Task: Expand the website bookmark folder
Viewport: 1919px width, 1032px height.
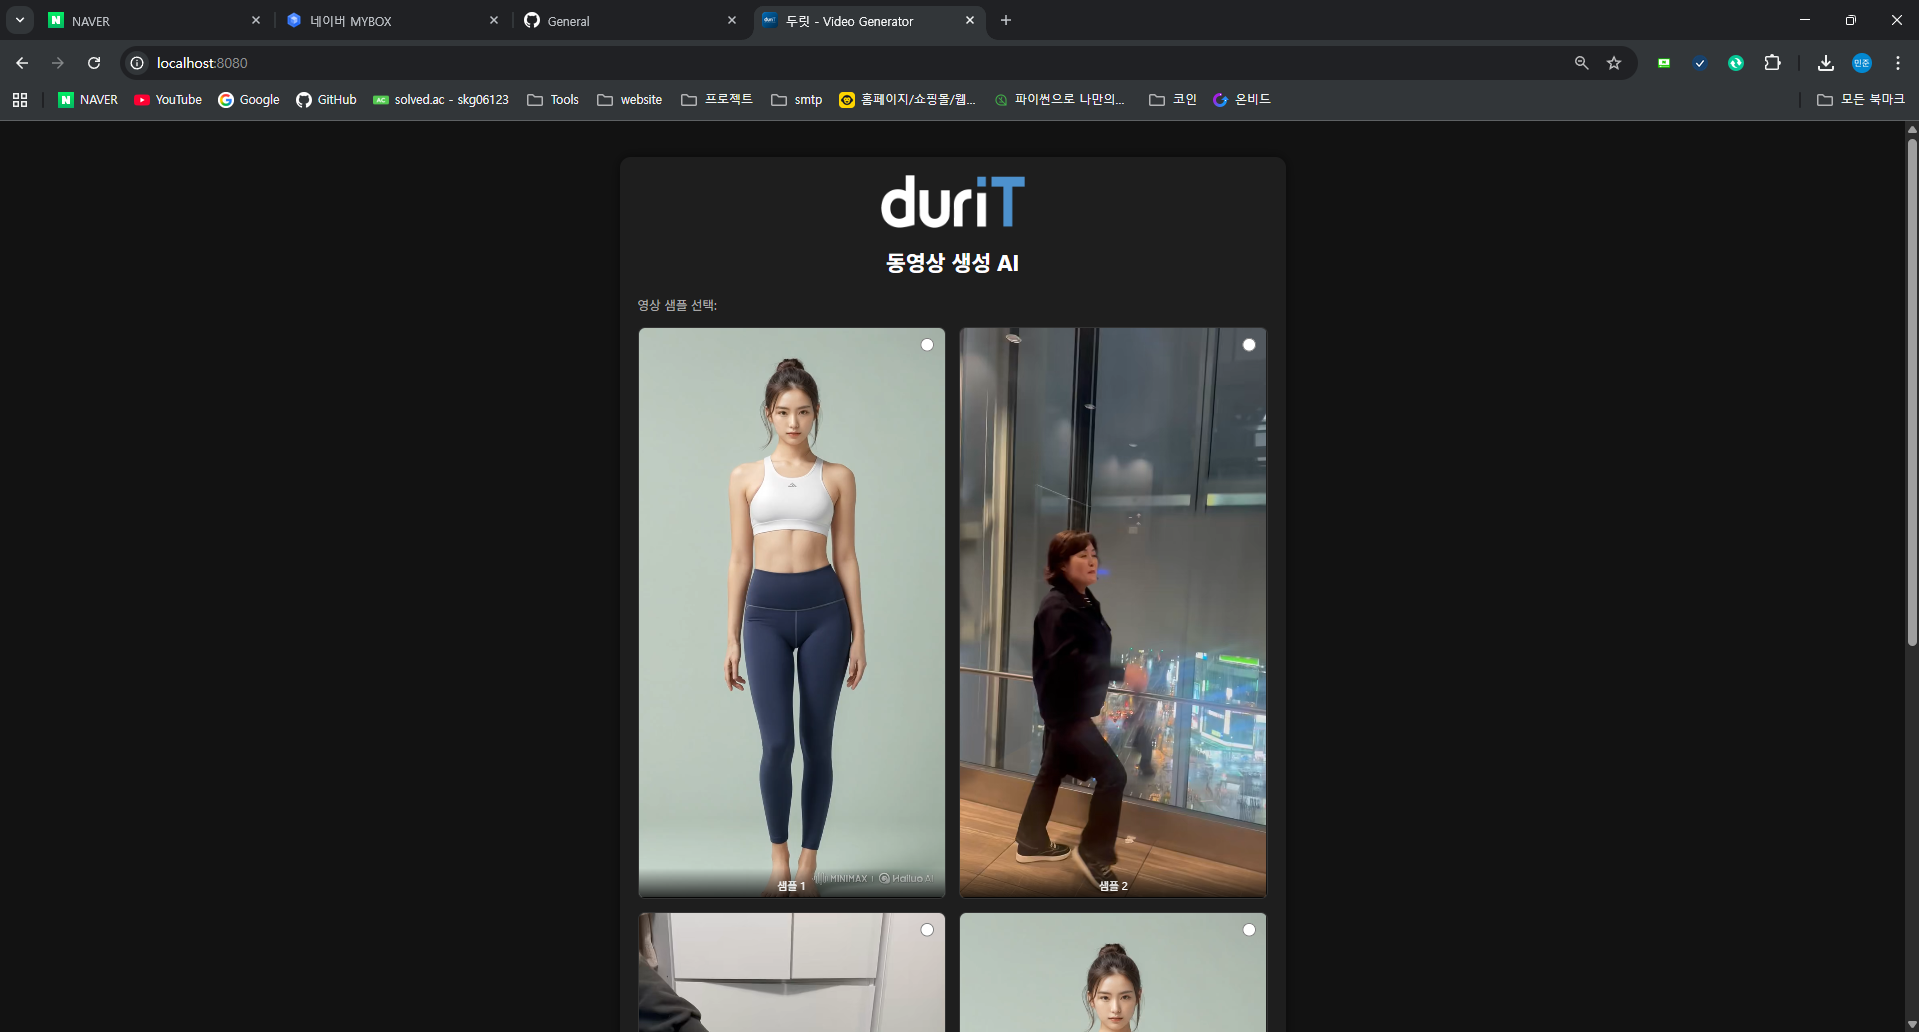Action: pyautogui.click(x=630, y=100)
